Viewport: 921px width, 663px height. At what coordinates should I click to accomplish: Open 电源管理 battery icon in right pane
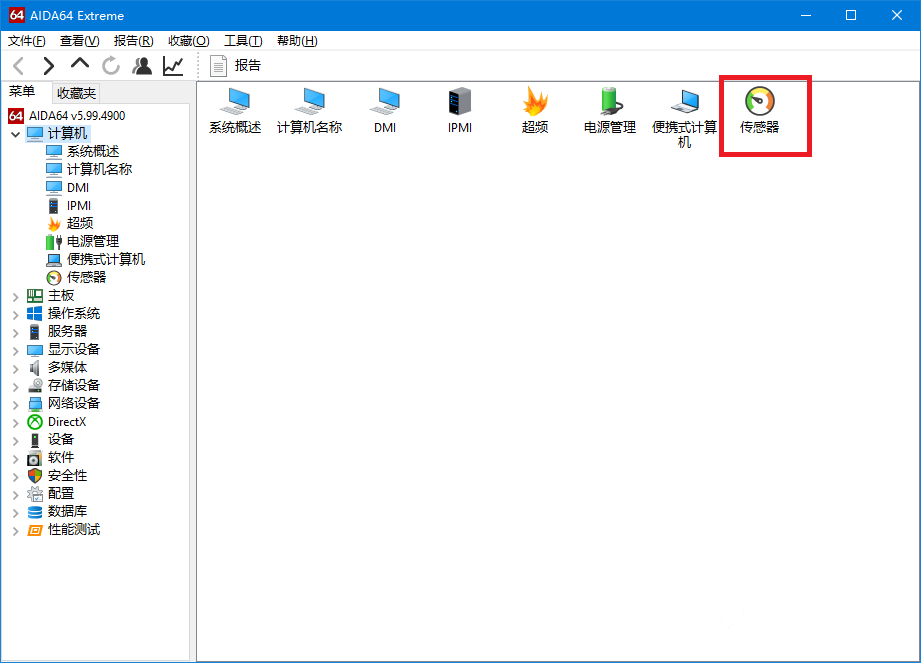point(610,110)
